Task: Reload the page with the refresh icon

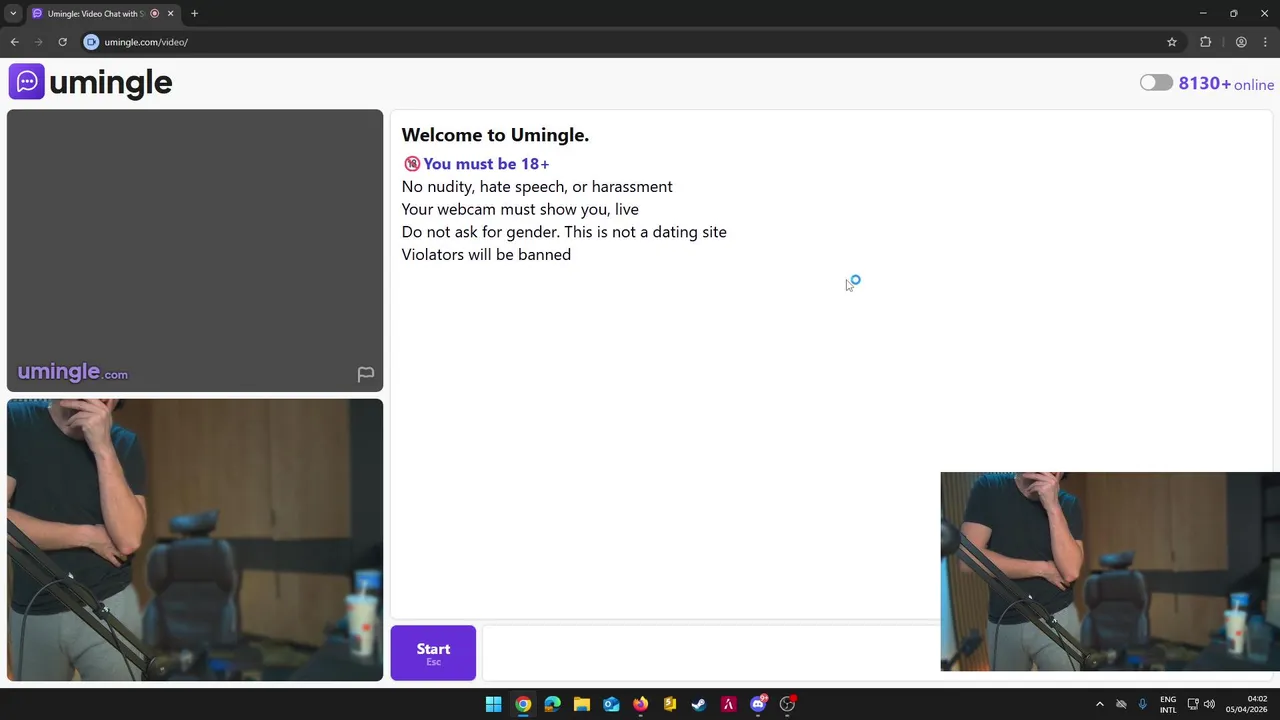Action: pyautogui.click(x=62, y=42)
